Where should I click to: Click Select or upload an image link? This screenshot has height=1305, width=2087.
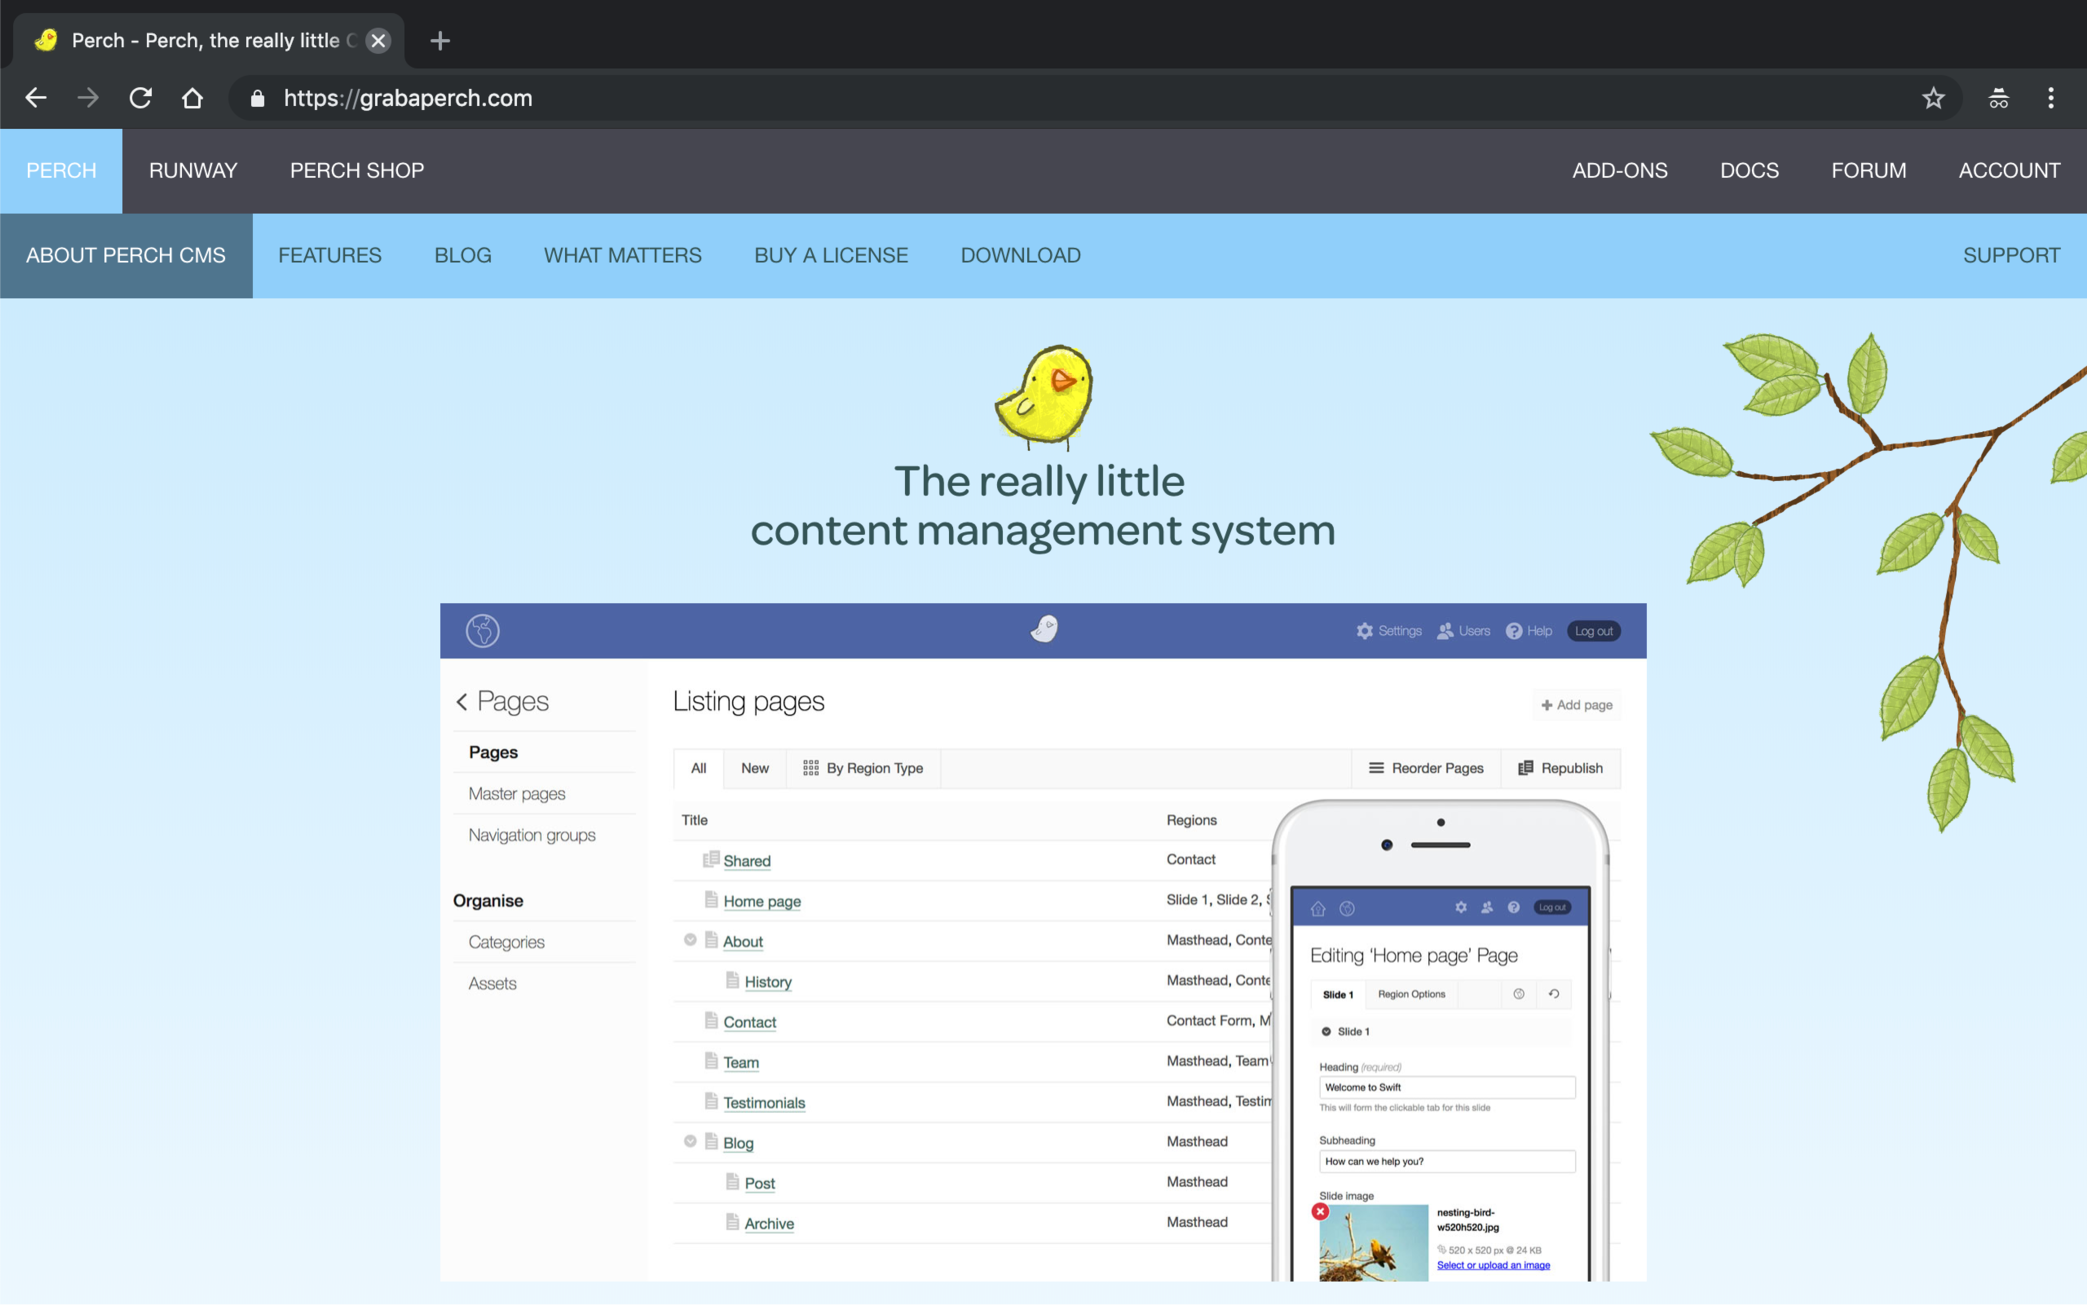point(1493,1265)
